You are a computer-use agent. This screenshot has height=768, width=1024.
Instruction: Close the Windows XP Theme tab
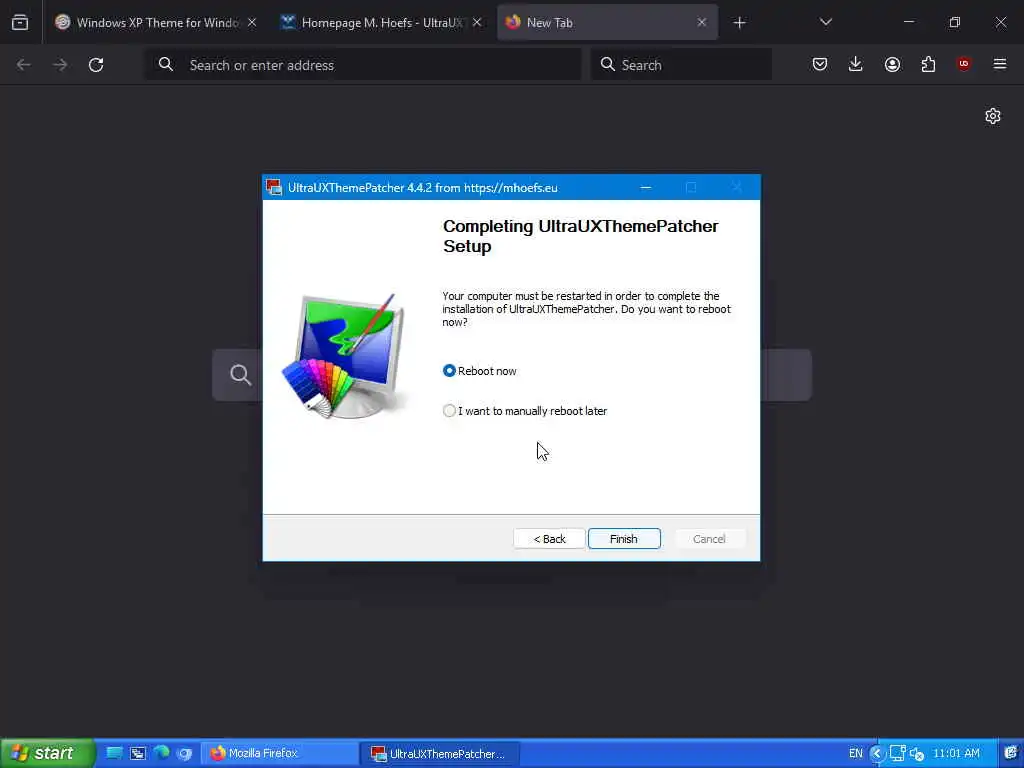[x=252, y=22]
